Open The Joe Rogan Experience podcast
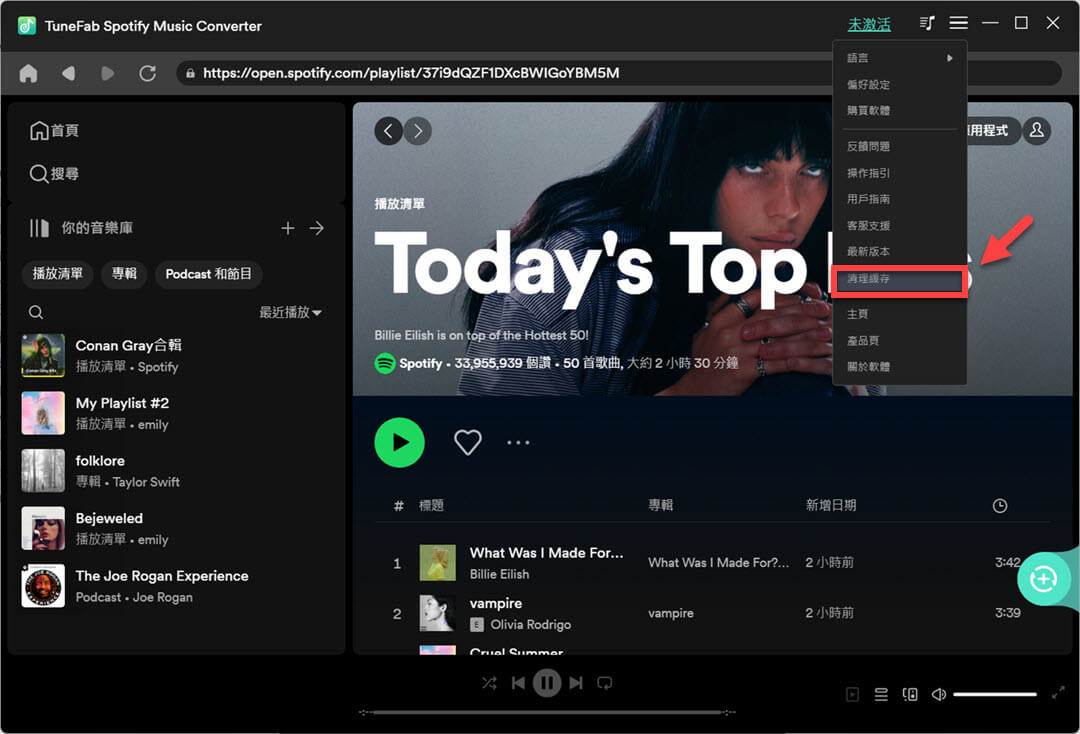Screen dimensions: 1080x734 coord(176,586)
